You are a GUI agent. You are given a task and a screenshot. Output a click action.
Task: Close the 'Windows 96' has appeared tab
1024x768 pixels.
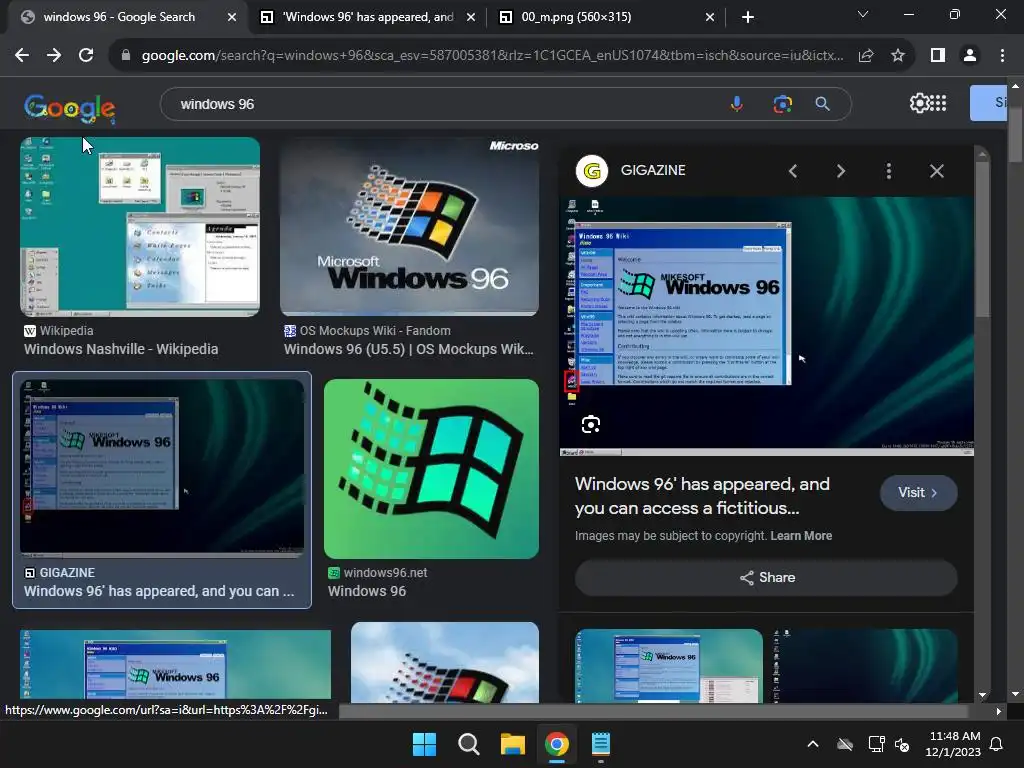tap(471, 17)
